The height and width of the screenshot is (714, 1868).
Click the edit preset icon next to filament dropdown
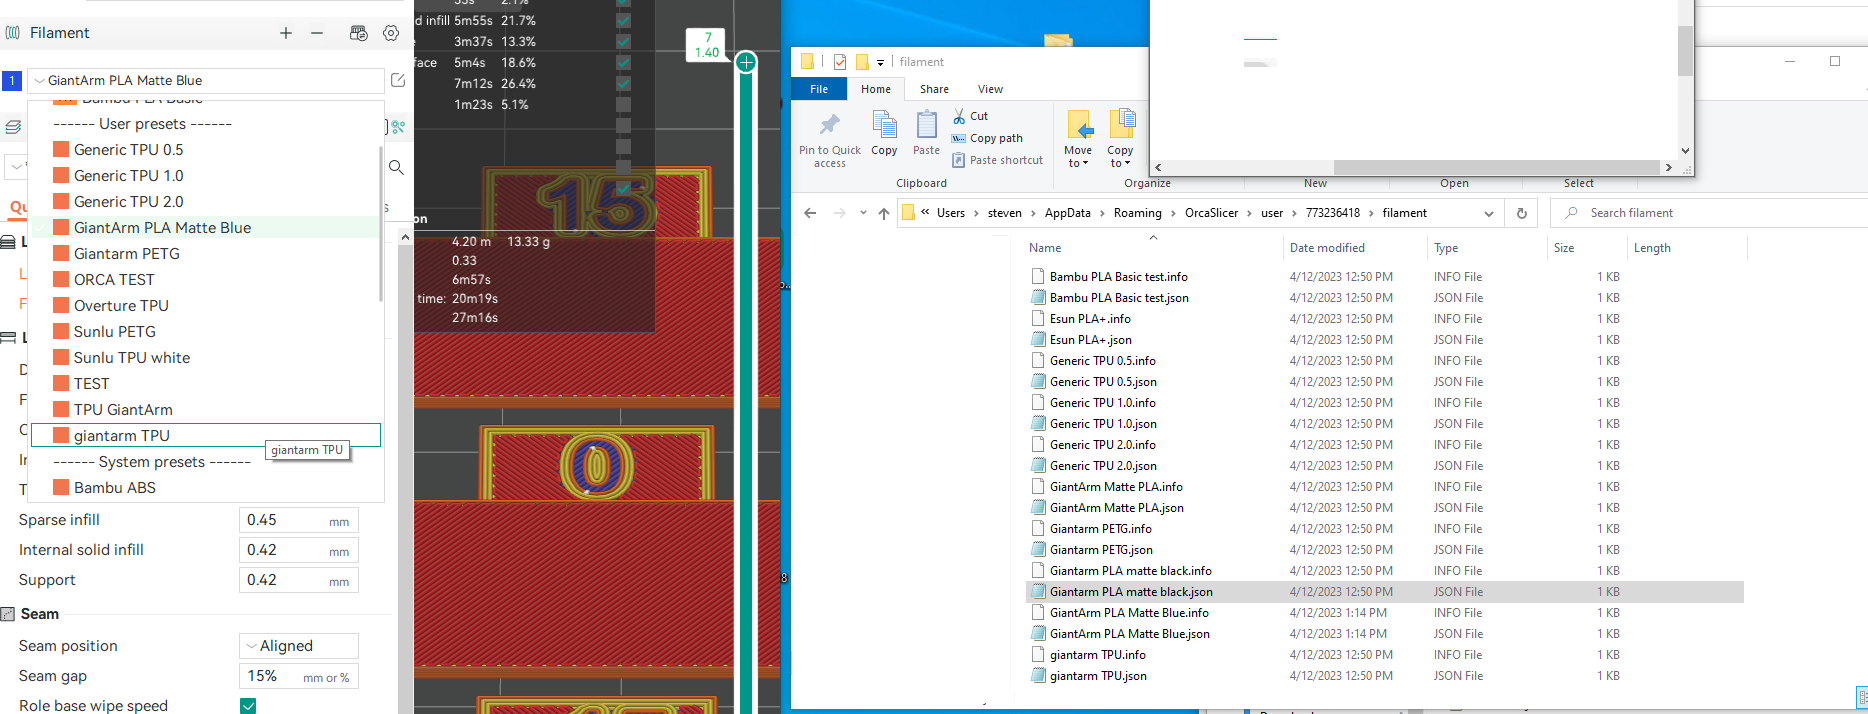click(x=398, y=80)
